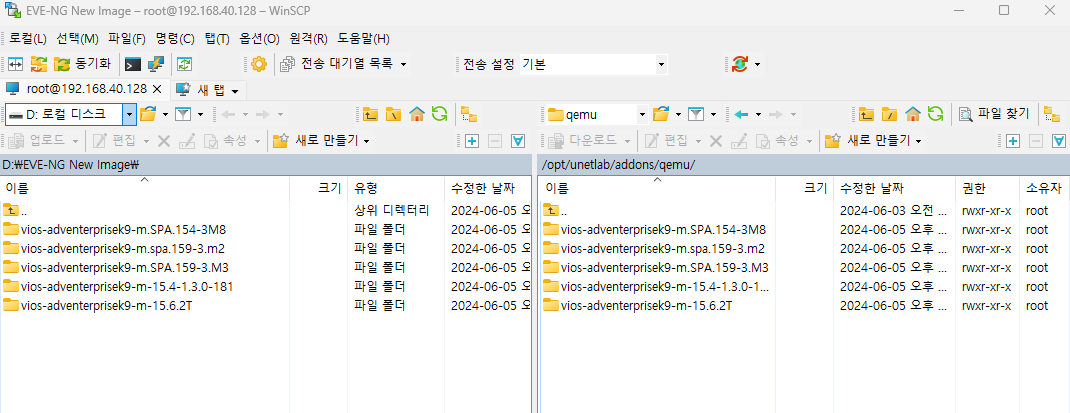Click the remote panel selection filter icon
Screen dimensions: 1070x413
pos(1059,141)
